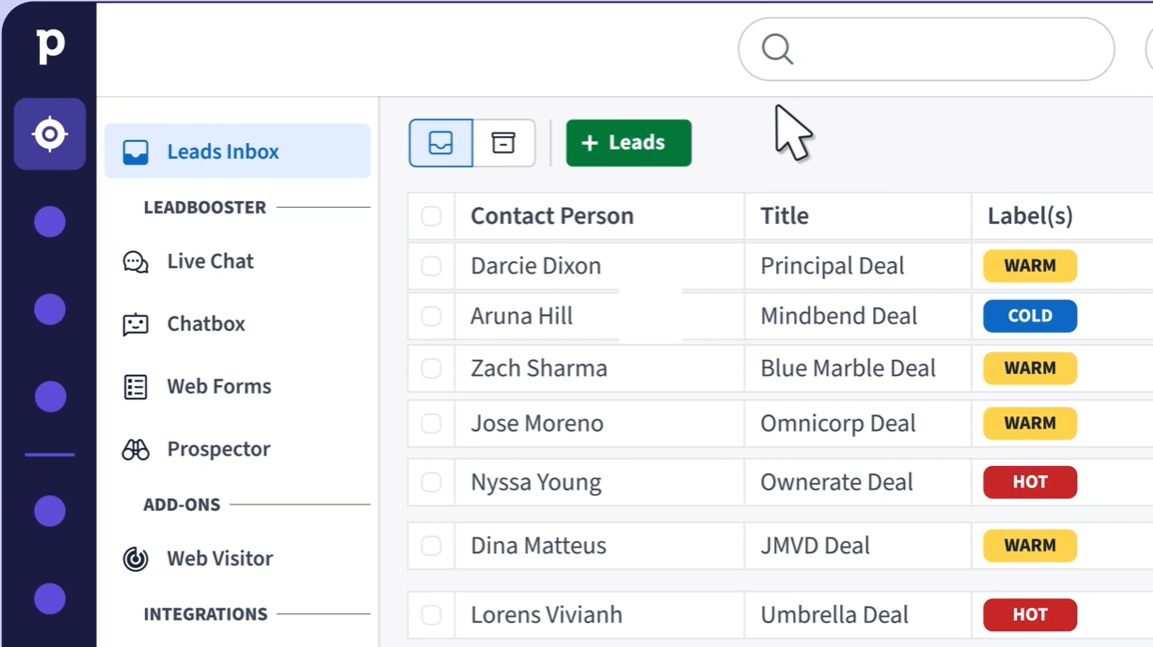Open the Umbrella Deal title

pos(835,615)
